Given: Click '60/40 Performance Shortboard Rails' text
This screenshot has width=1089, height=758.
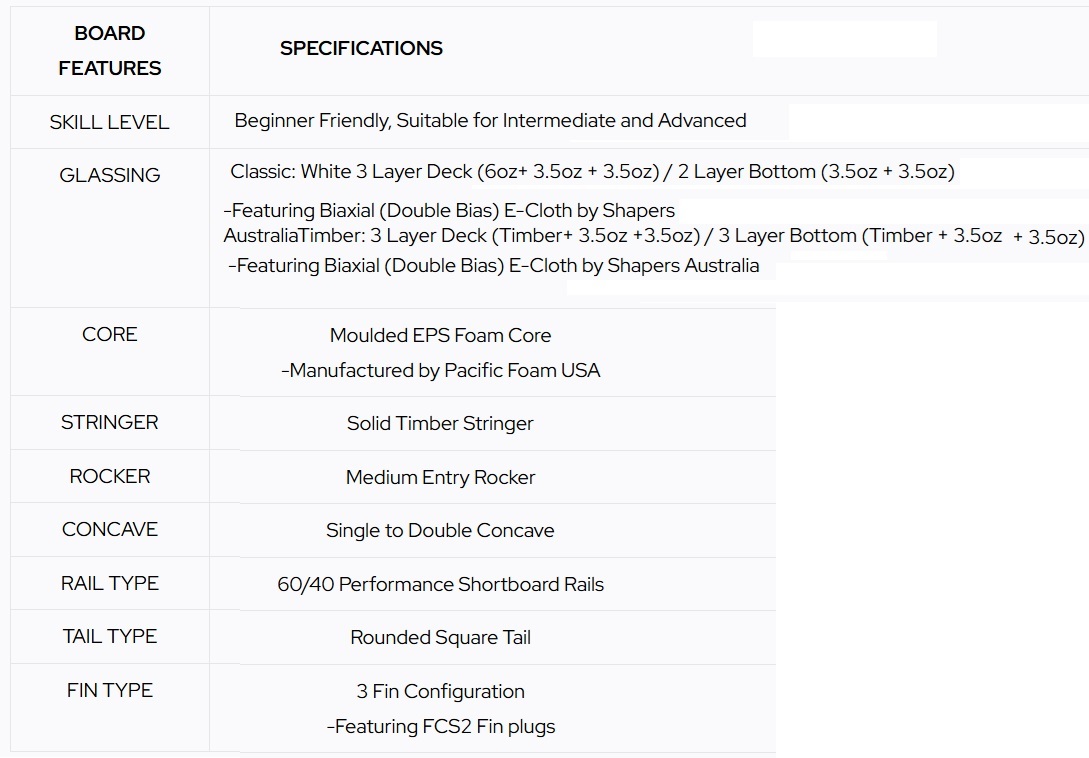Looking at the screenshot, I should click(x=440, y=584).
